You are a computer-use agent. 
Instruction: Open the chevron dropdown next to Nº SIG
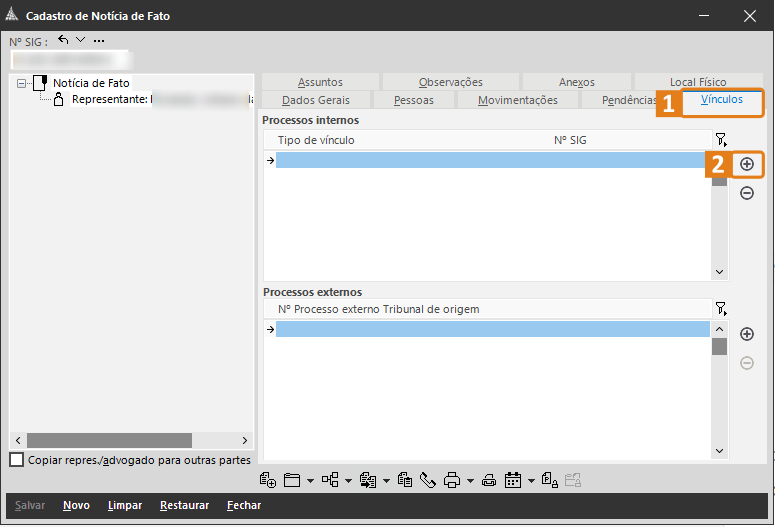pyautogui.click(x=81, y=40)
